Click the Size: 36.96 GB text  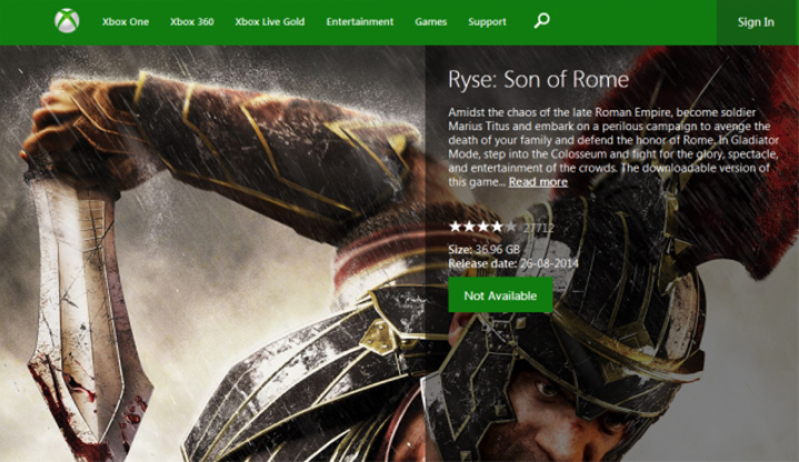484,249
